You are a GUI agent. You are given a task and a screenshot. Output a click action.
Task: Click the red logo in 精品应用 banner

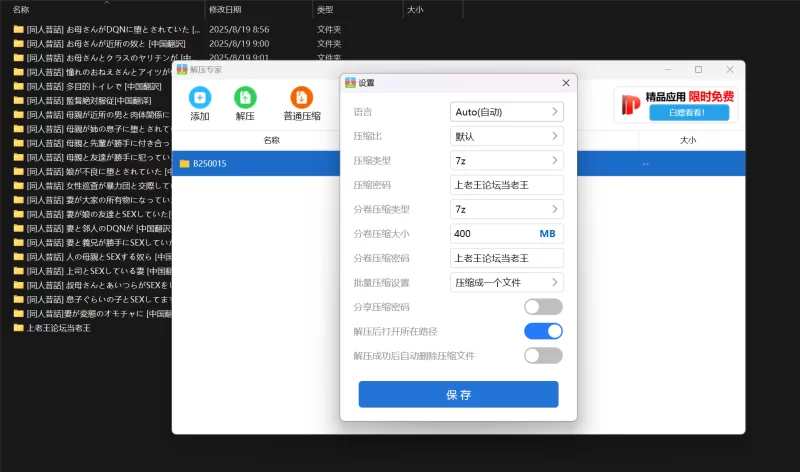631,105
